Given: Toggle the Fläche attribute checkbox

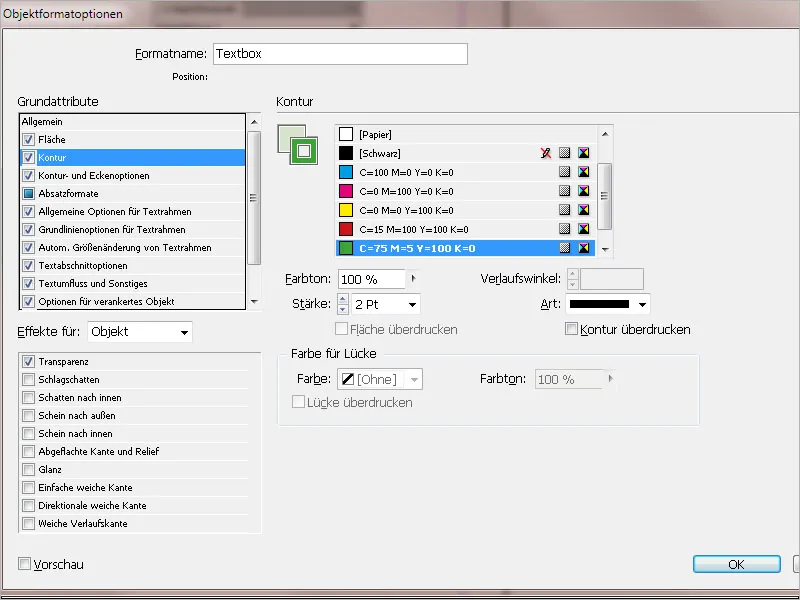Looking at the screenshot, I should 29,139.
